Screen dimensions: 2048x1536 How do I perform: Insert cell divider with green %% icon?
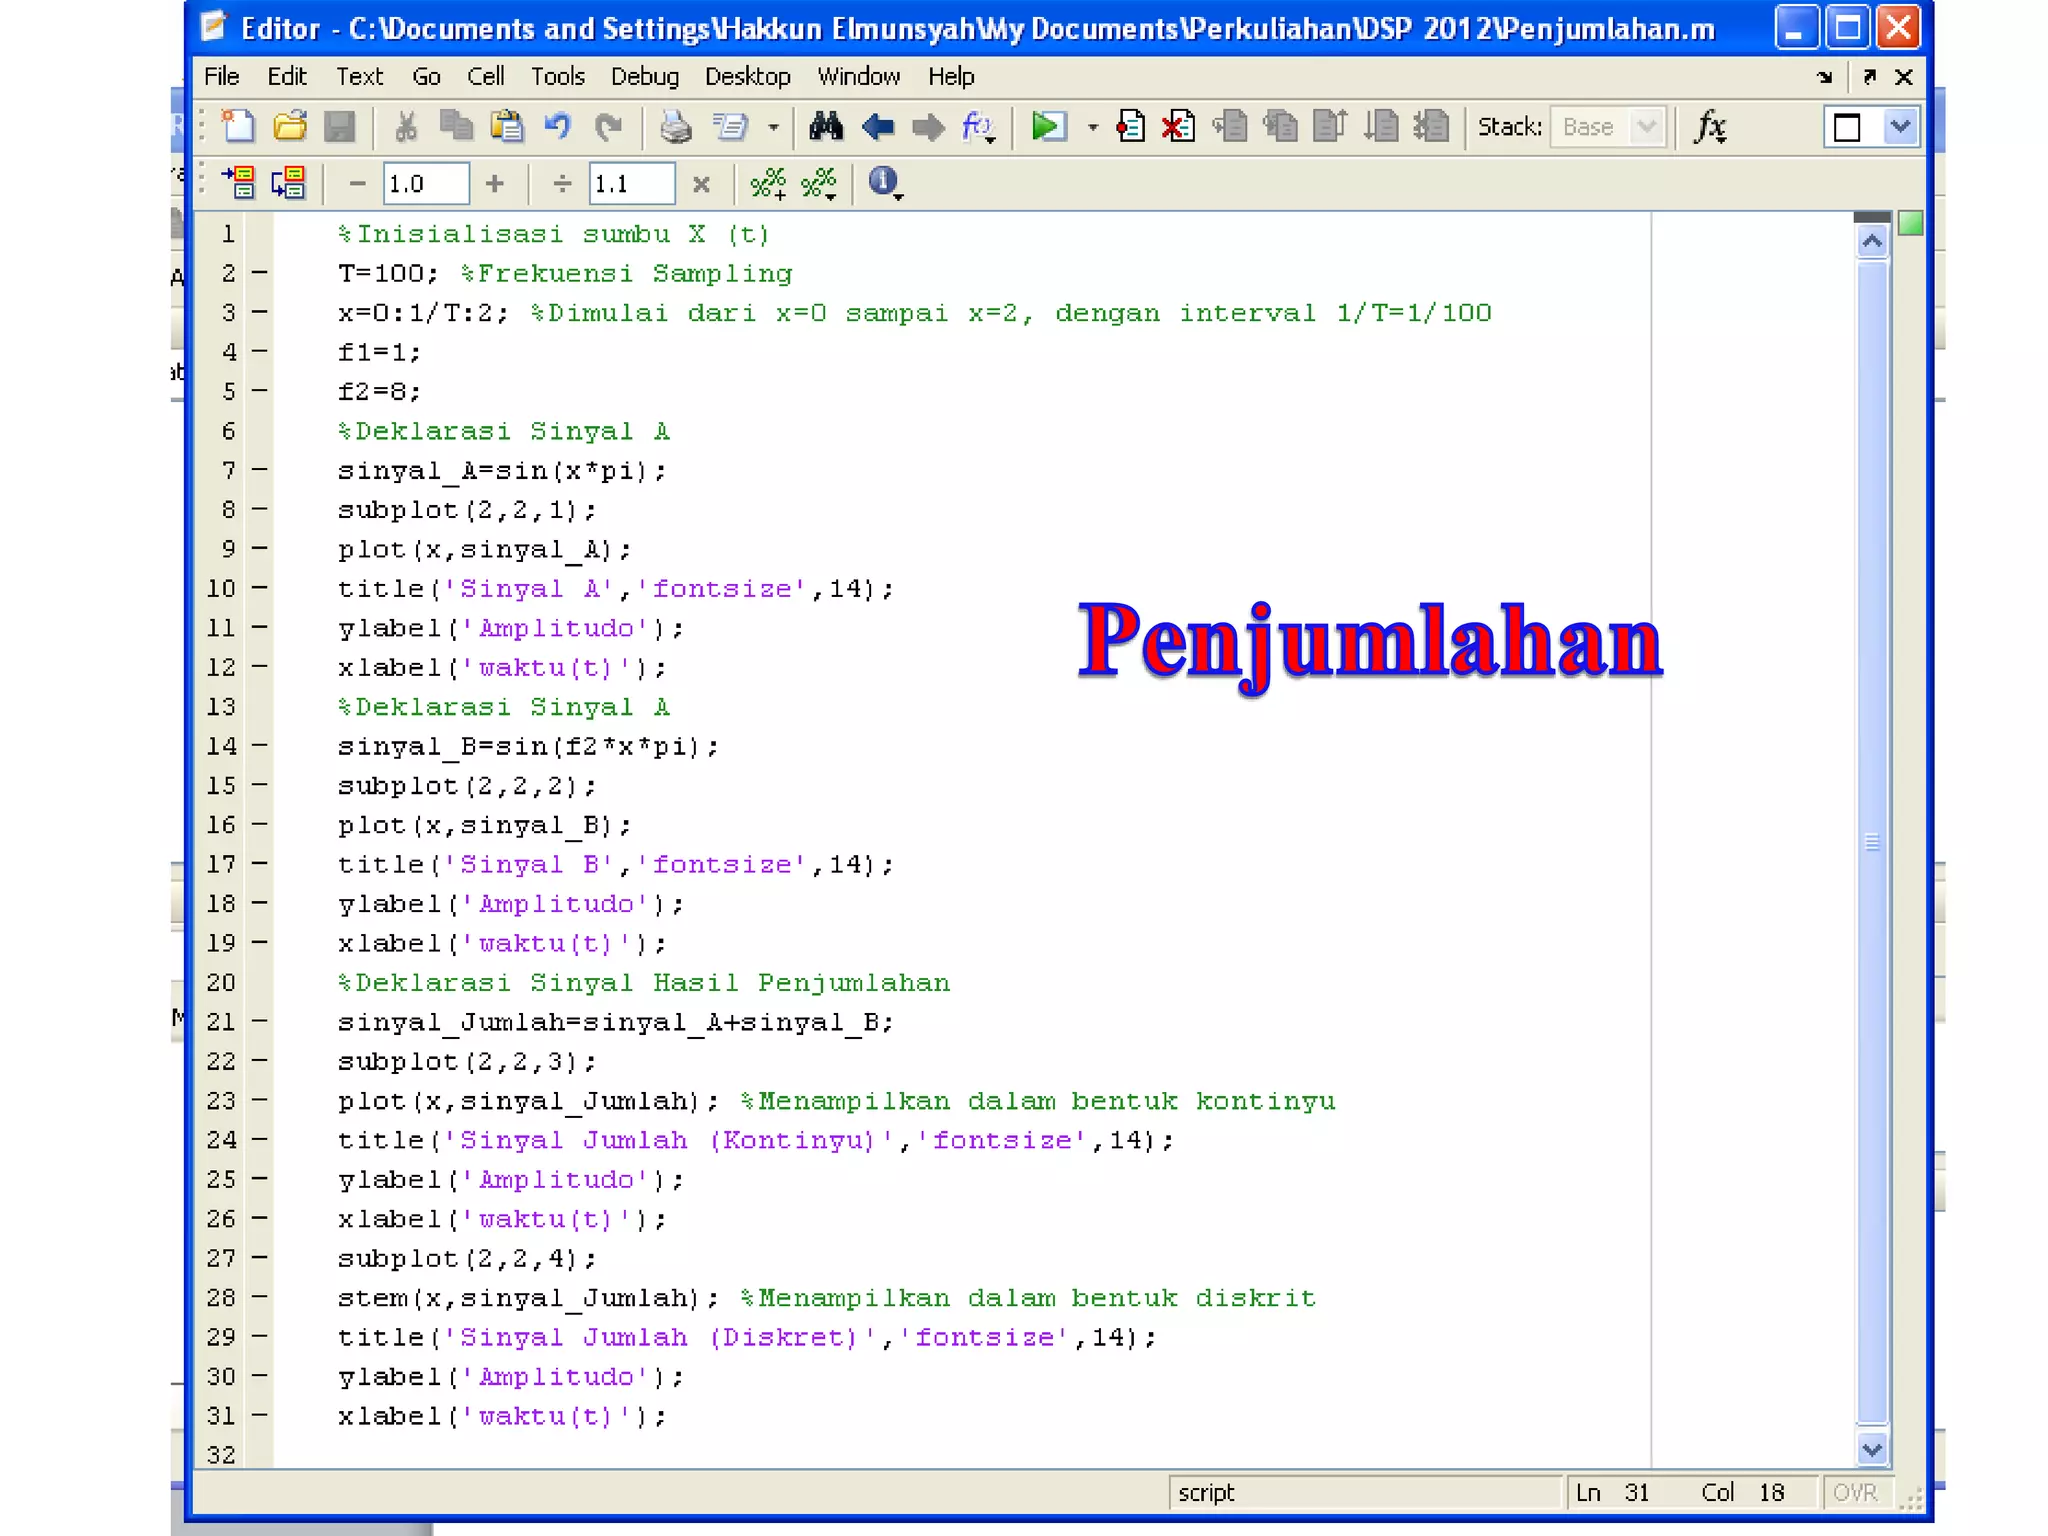(768, 183)
